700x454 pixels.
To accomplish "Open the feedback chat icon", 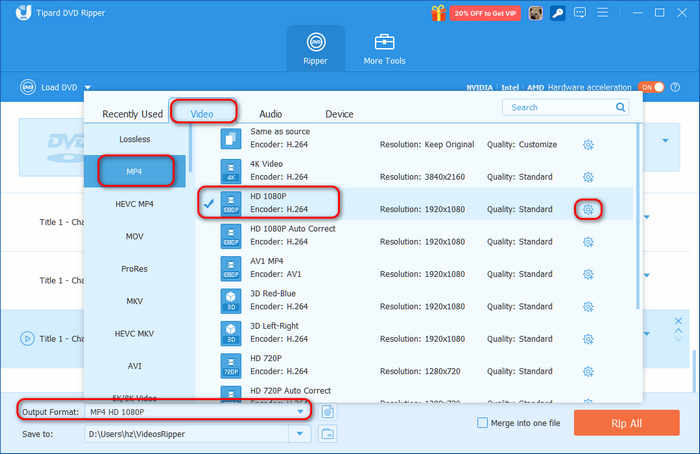I will coord(580,12).
